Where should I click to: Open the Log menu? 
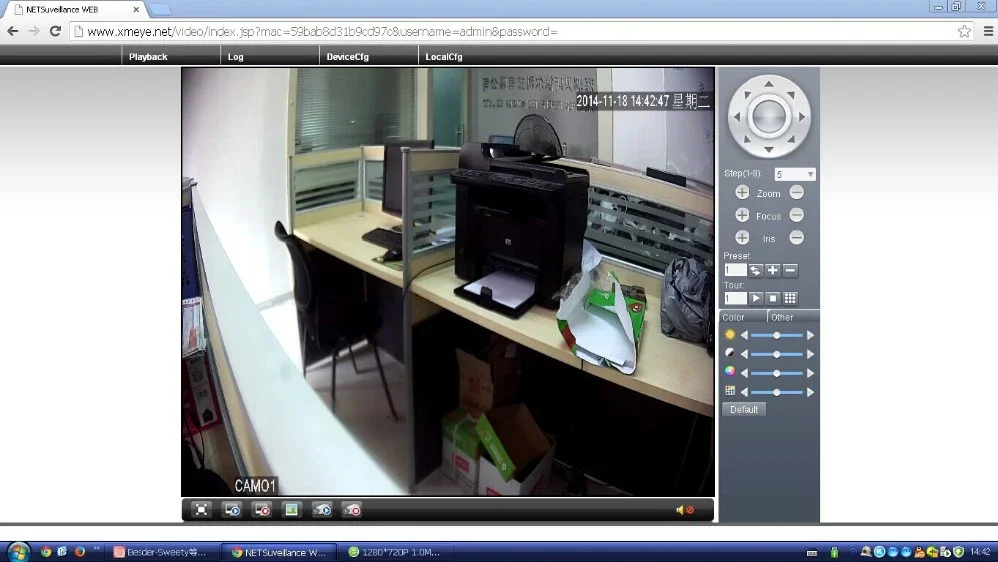[235, 57]
